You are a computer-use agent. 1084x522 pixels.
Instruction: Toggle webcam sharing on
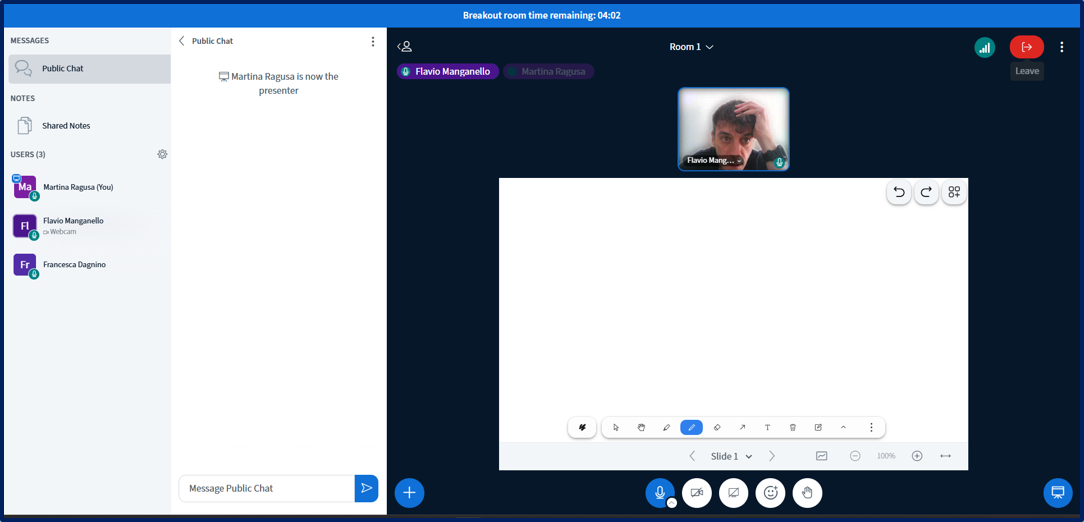pyautogui.click(x=697, y=492)
